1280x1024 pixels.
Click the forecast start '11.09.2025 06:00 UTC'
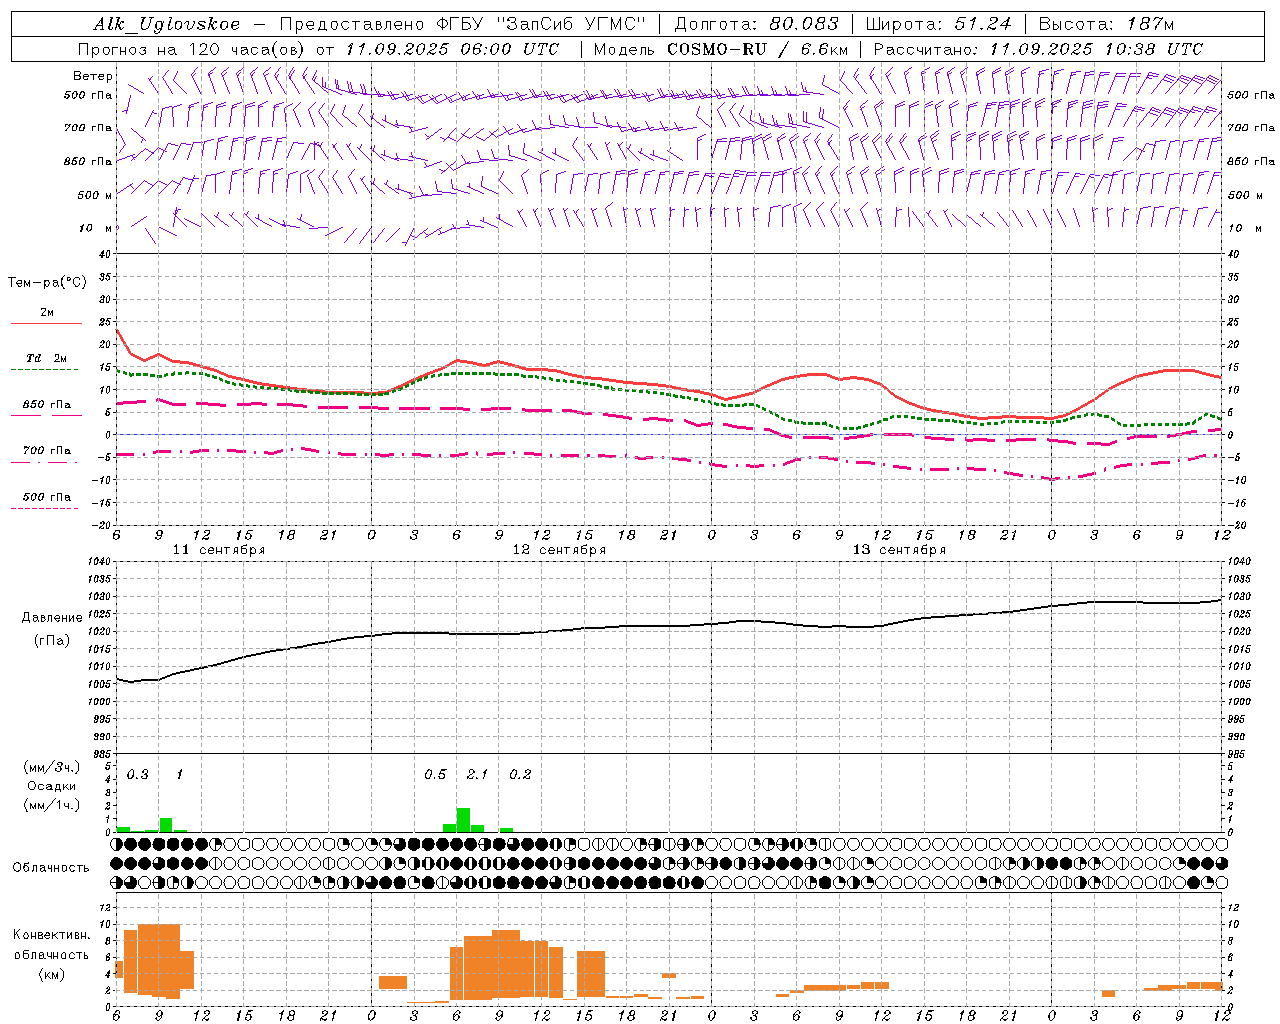tap(452, 49)
